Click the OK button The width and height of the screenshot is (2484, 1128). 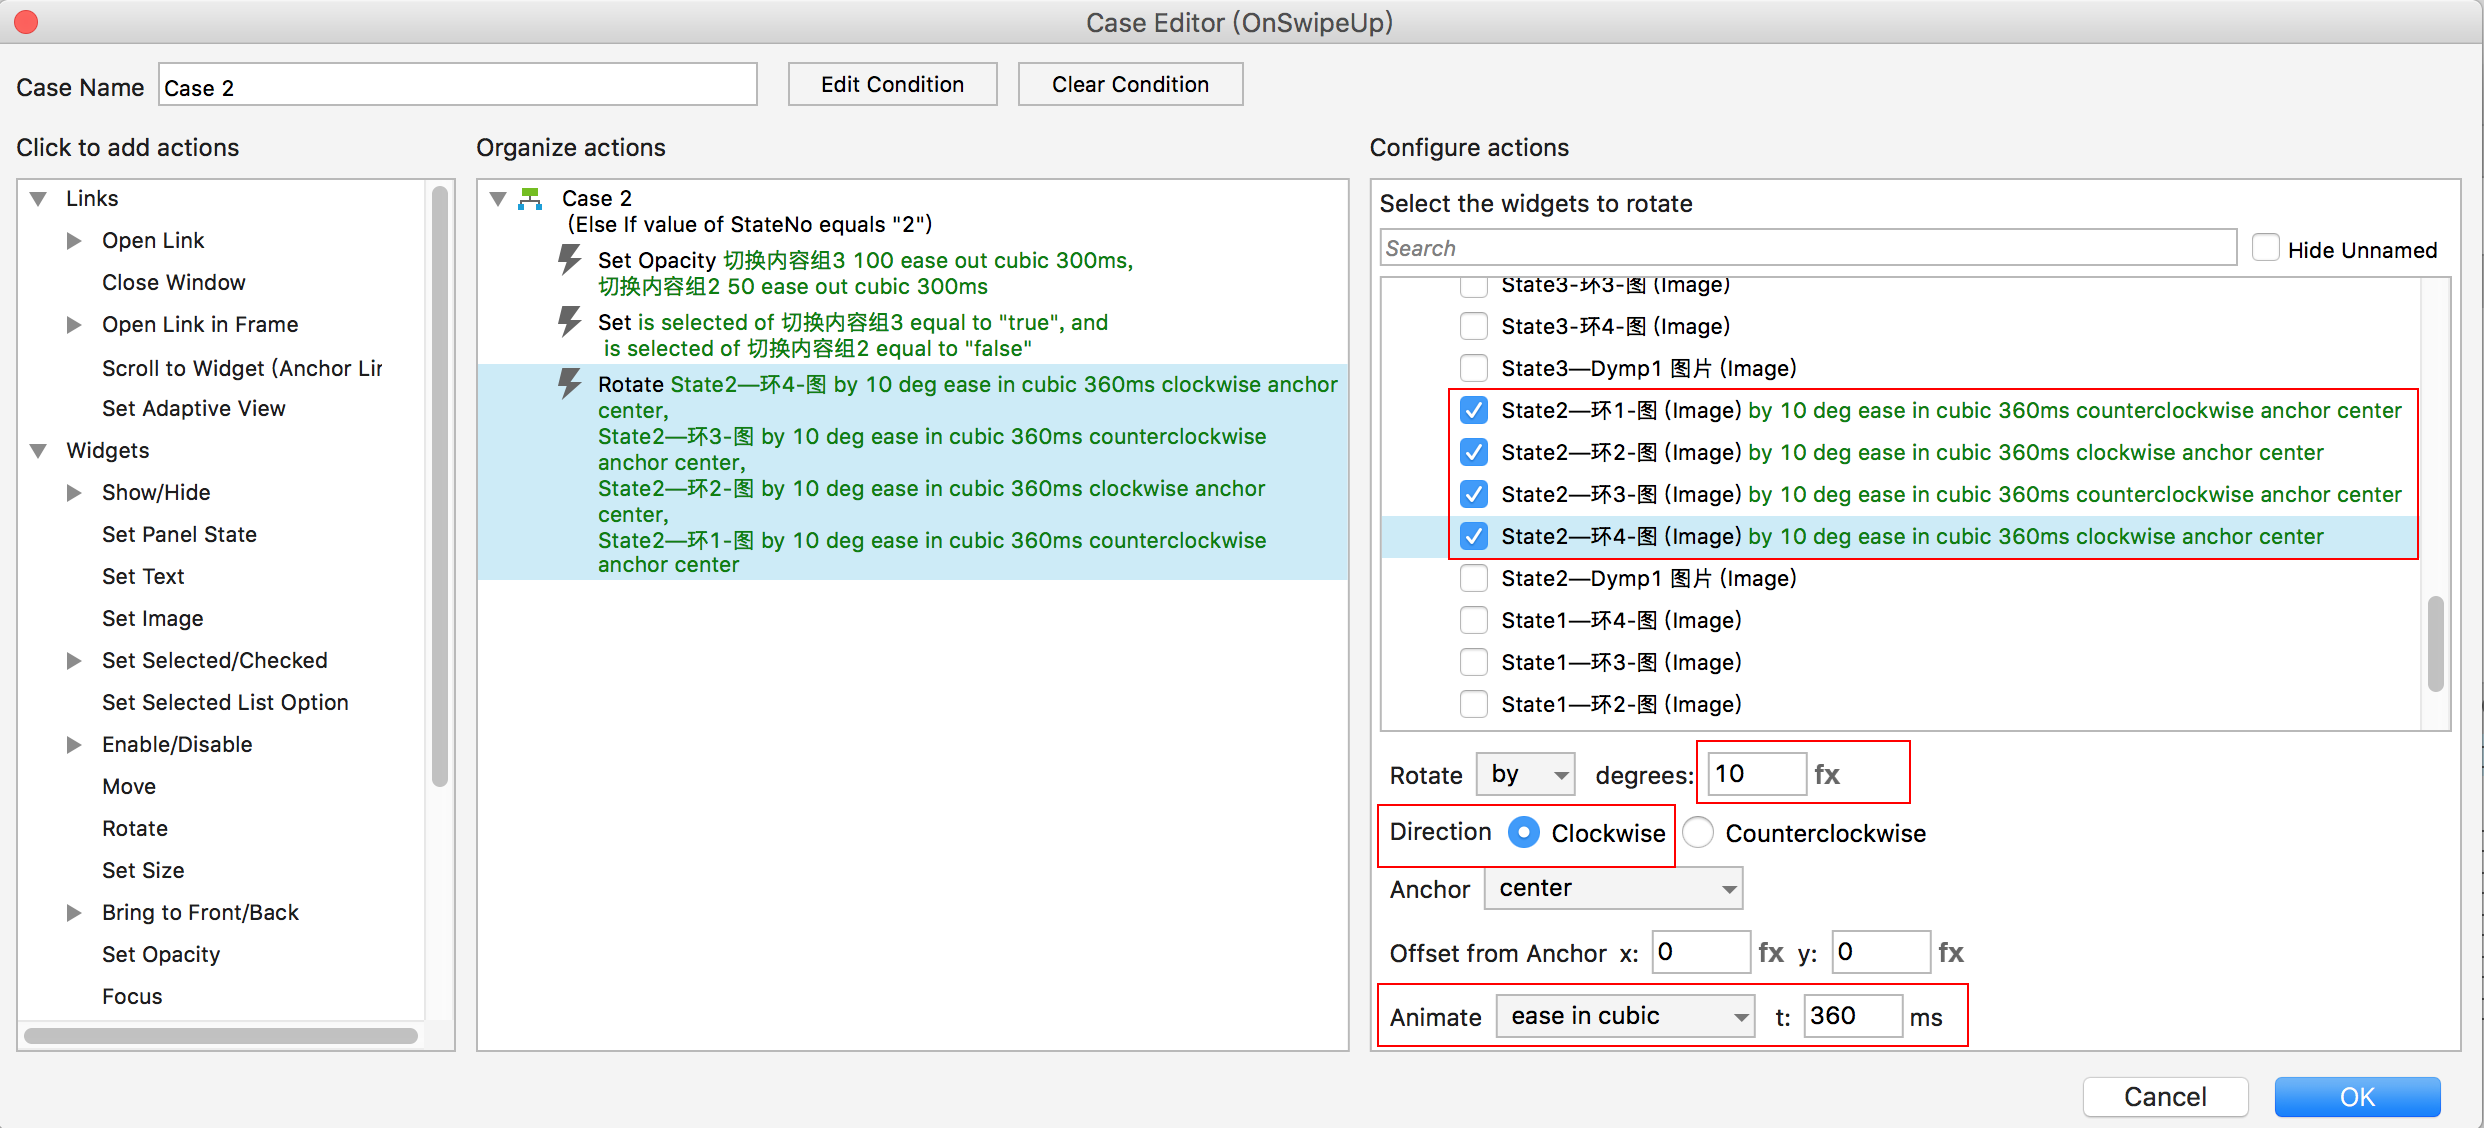pyautogui.click(x=2356, y=1096)
